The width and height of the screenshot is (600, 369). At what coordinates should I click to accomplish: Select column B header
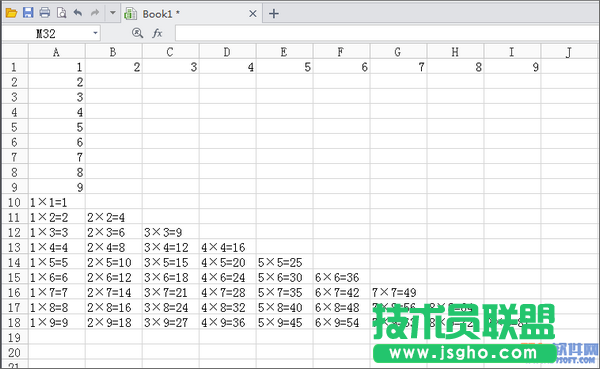(114, 52)
